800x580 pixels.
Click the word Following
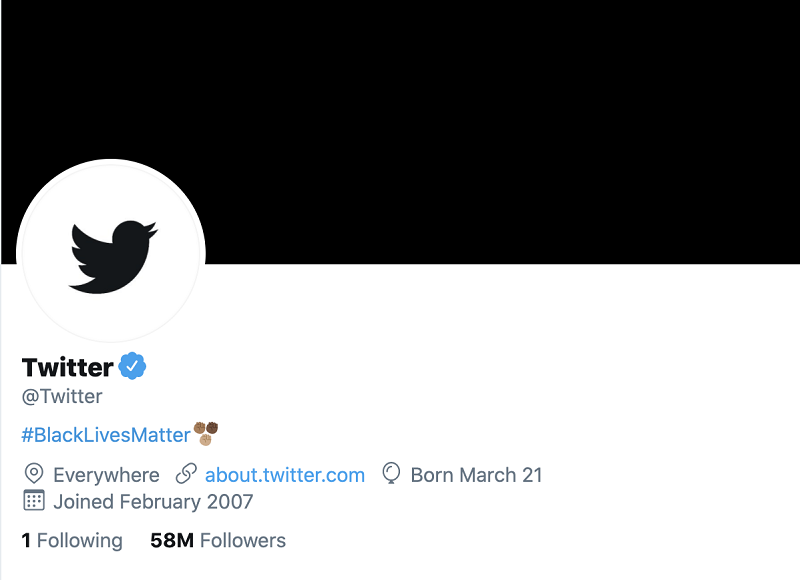[80, 541]
